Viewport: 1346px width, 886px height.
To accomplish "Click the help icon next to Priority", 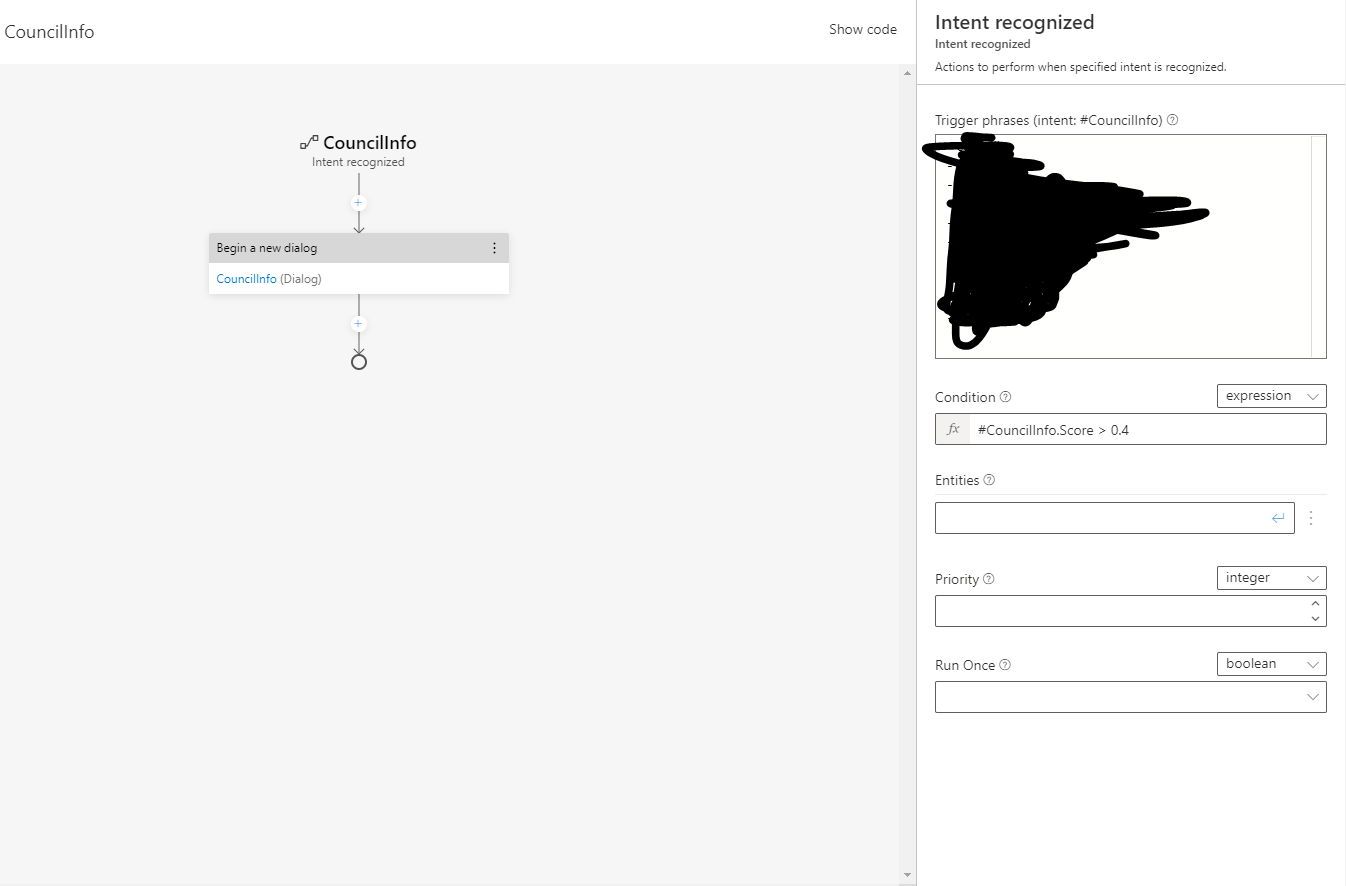I will tap(988, 578).
